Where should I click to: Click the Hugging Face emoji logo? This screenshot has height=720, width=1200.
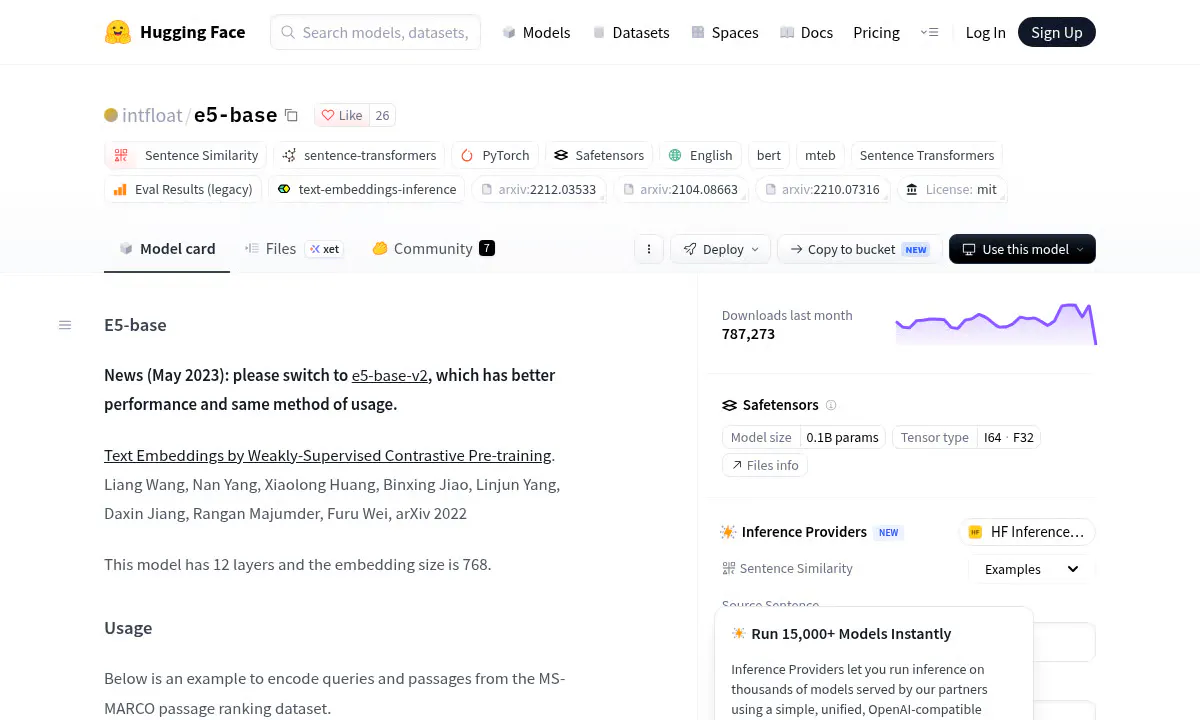tap(118, 32)
